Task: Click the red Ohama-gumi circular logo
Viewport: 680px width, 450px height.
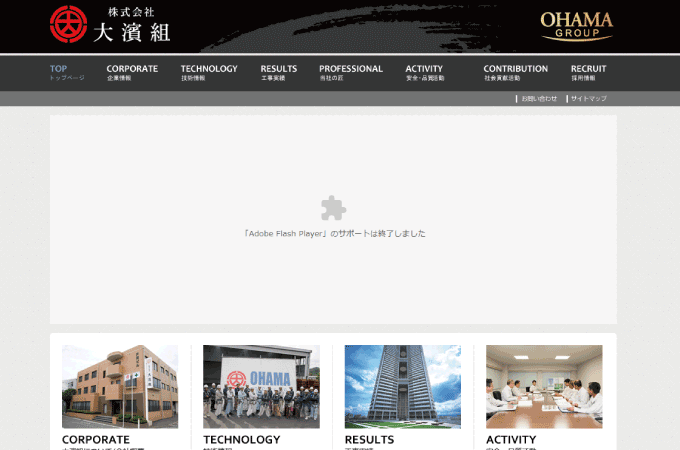Action: point(69,24)
